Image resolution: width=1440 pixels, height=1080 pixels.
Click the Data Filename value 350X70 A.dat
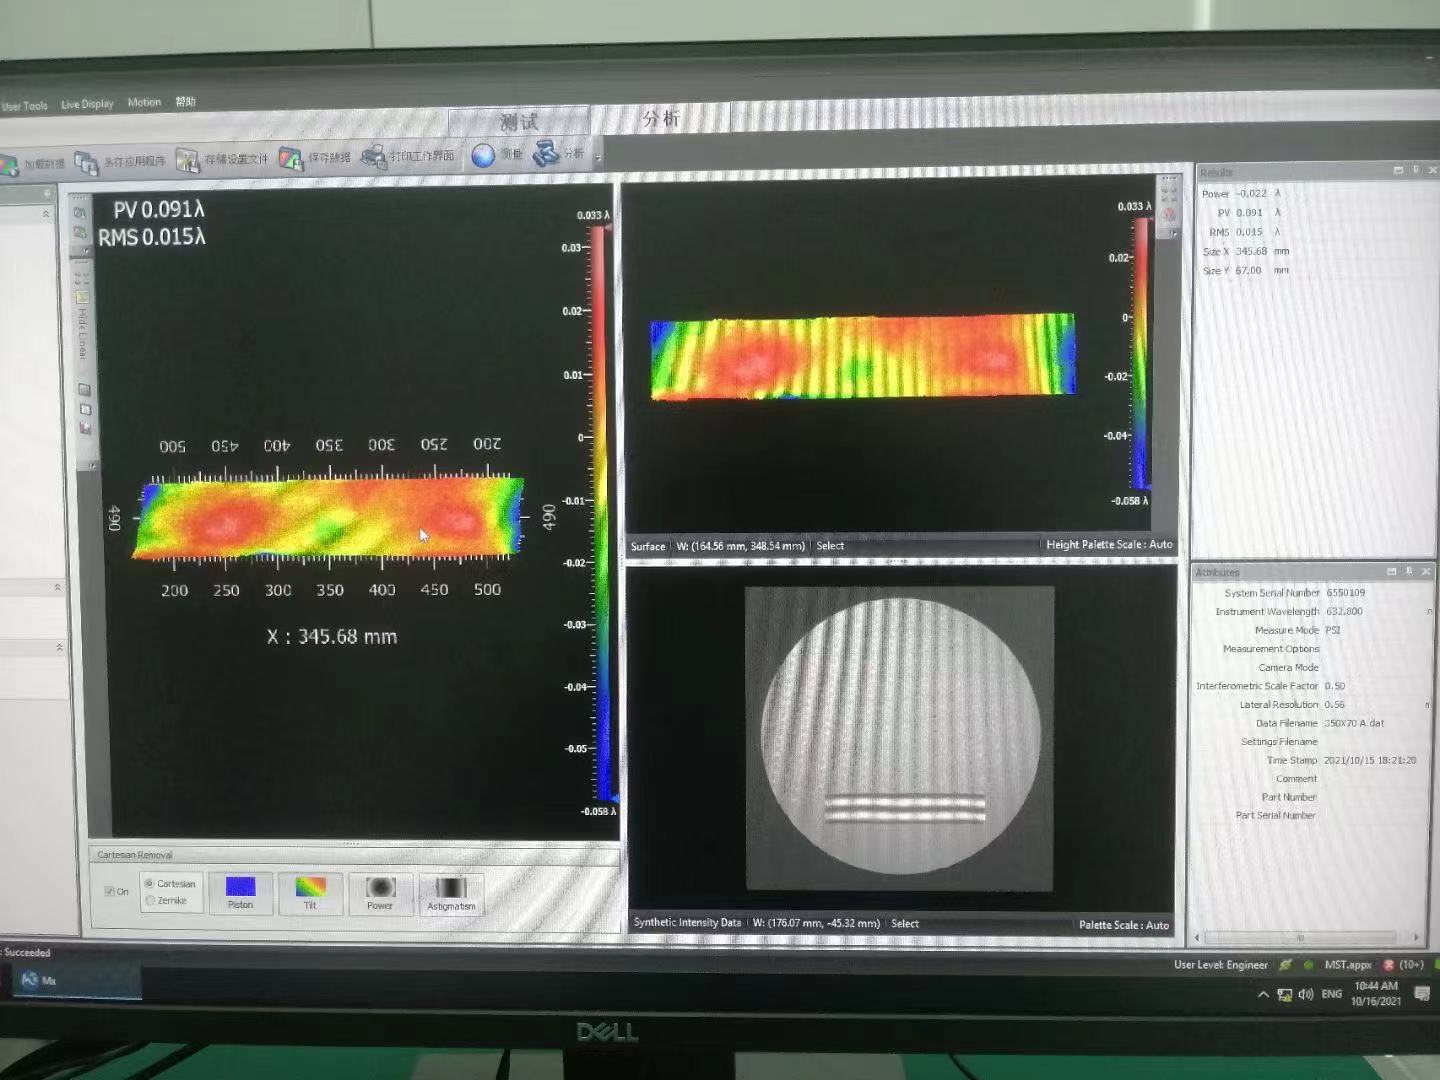tap(1354, 723)
